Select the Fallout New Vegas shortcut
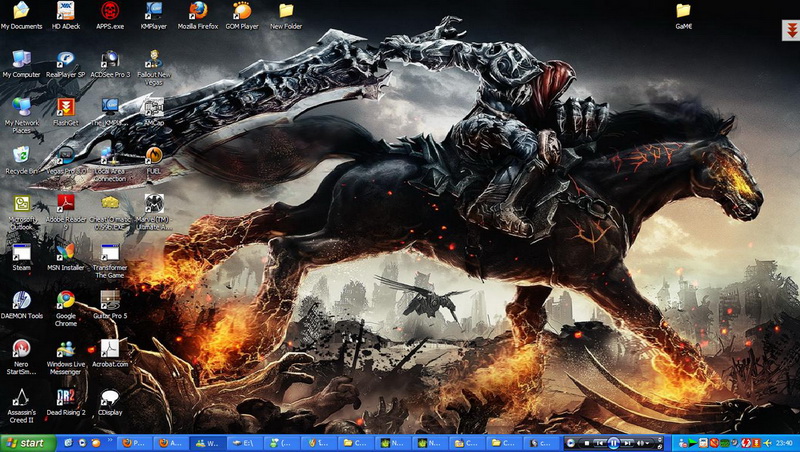Viewport: 800px width, 452px height. 154,68
